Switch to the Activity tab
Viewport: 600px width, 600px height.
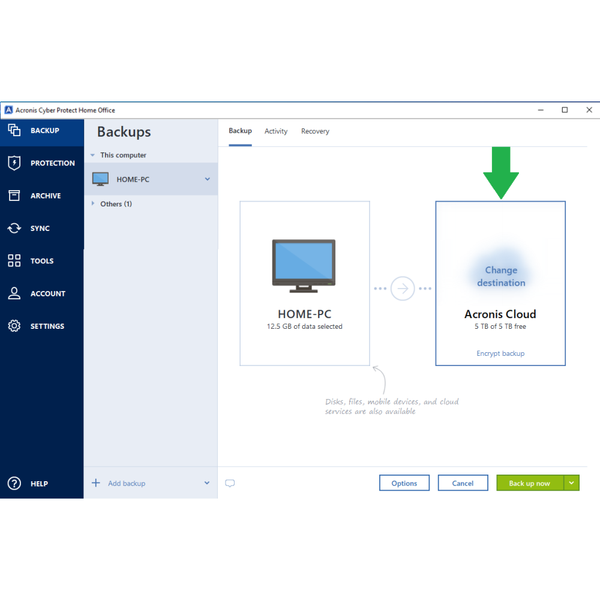(276, 131)
